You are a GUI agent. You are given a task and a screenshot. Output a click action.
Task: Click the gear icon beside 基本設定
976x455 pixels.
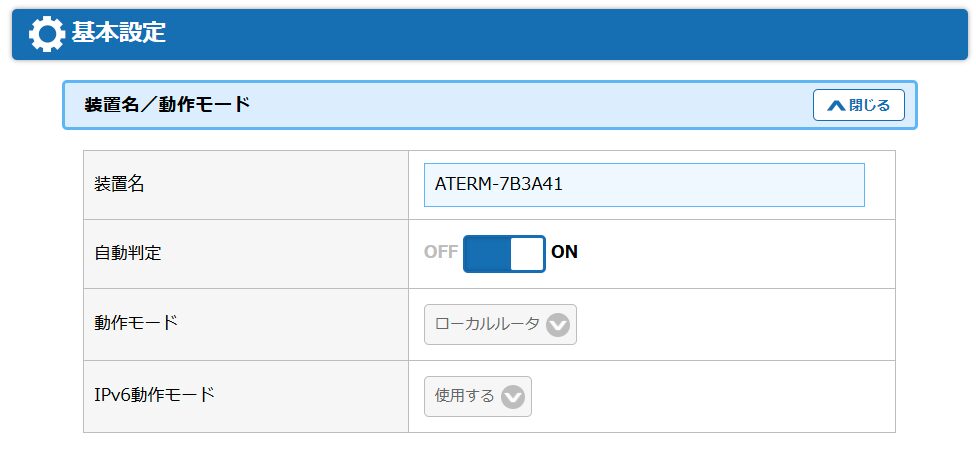(47, 34)
